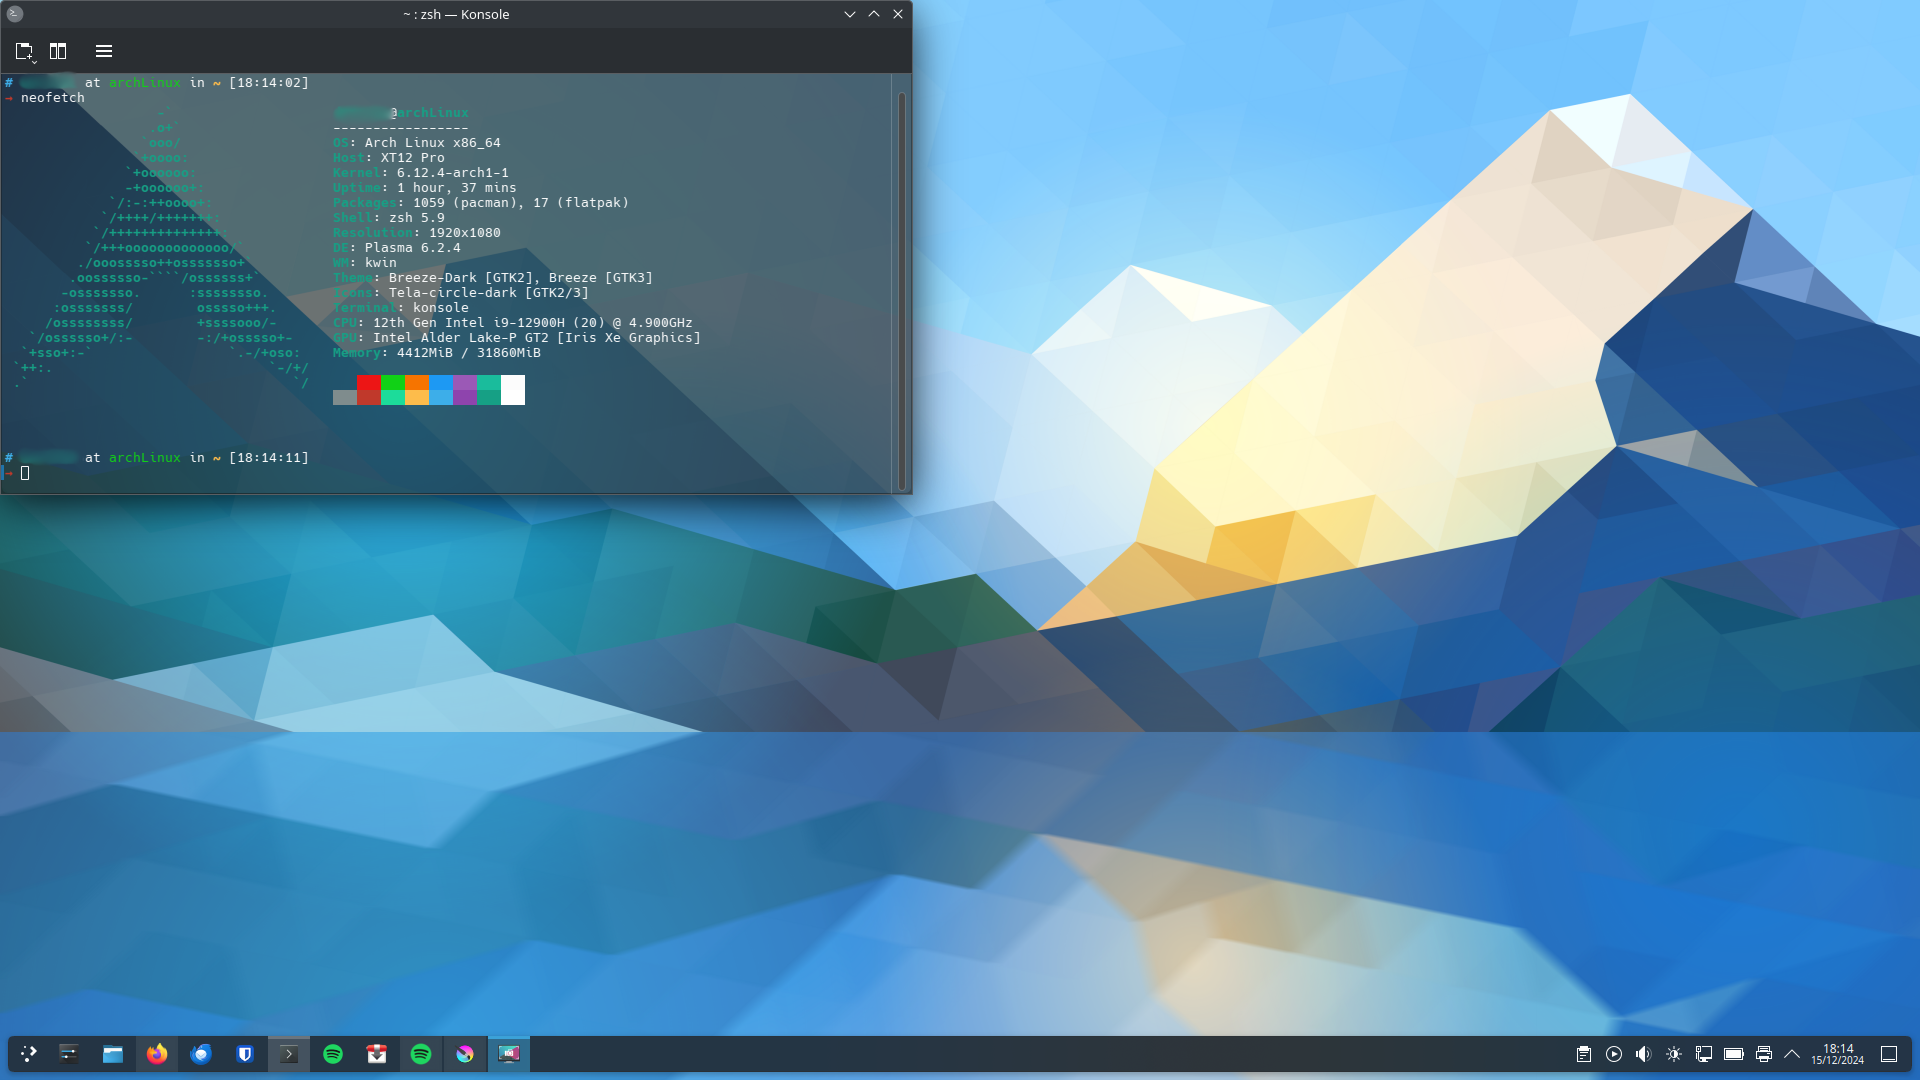Open the Dolphin file manager icon
Viewport: 1920px width, 1080px height.
coord(113,1054)
